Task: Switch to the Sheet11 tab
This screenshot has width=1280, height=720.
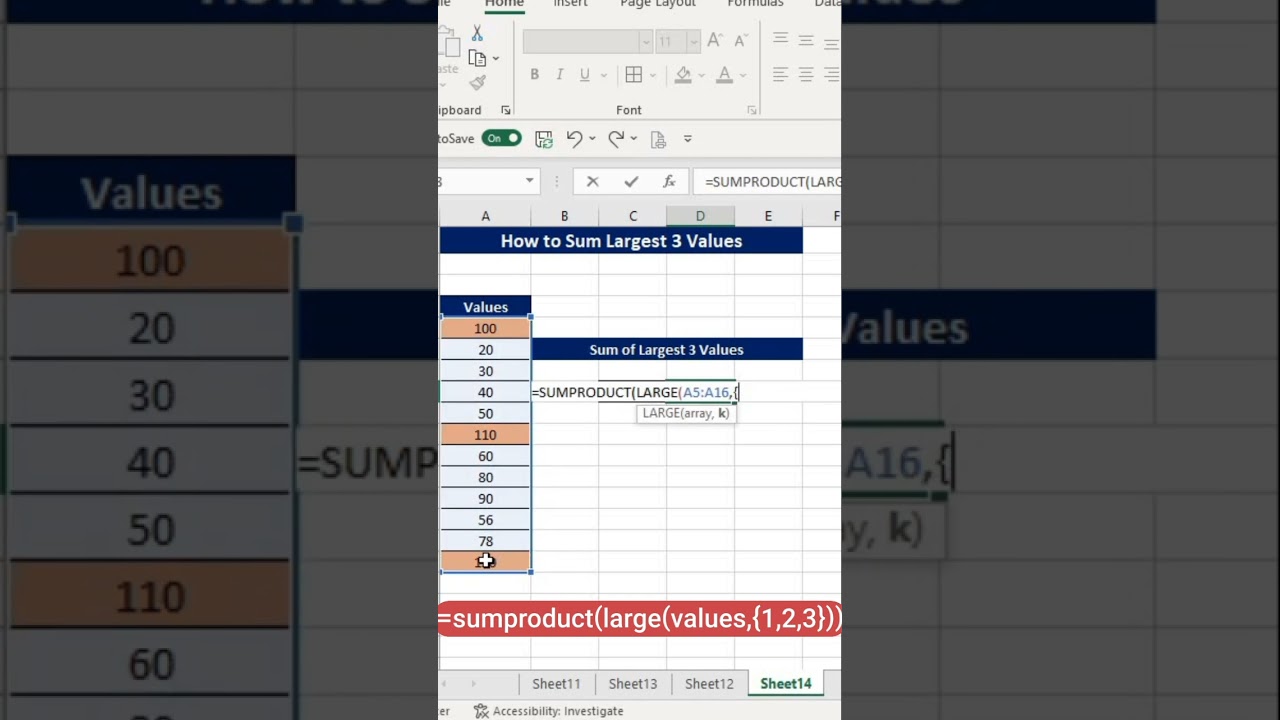Action: pyautogui.click(x=556, y=684)
